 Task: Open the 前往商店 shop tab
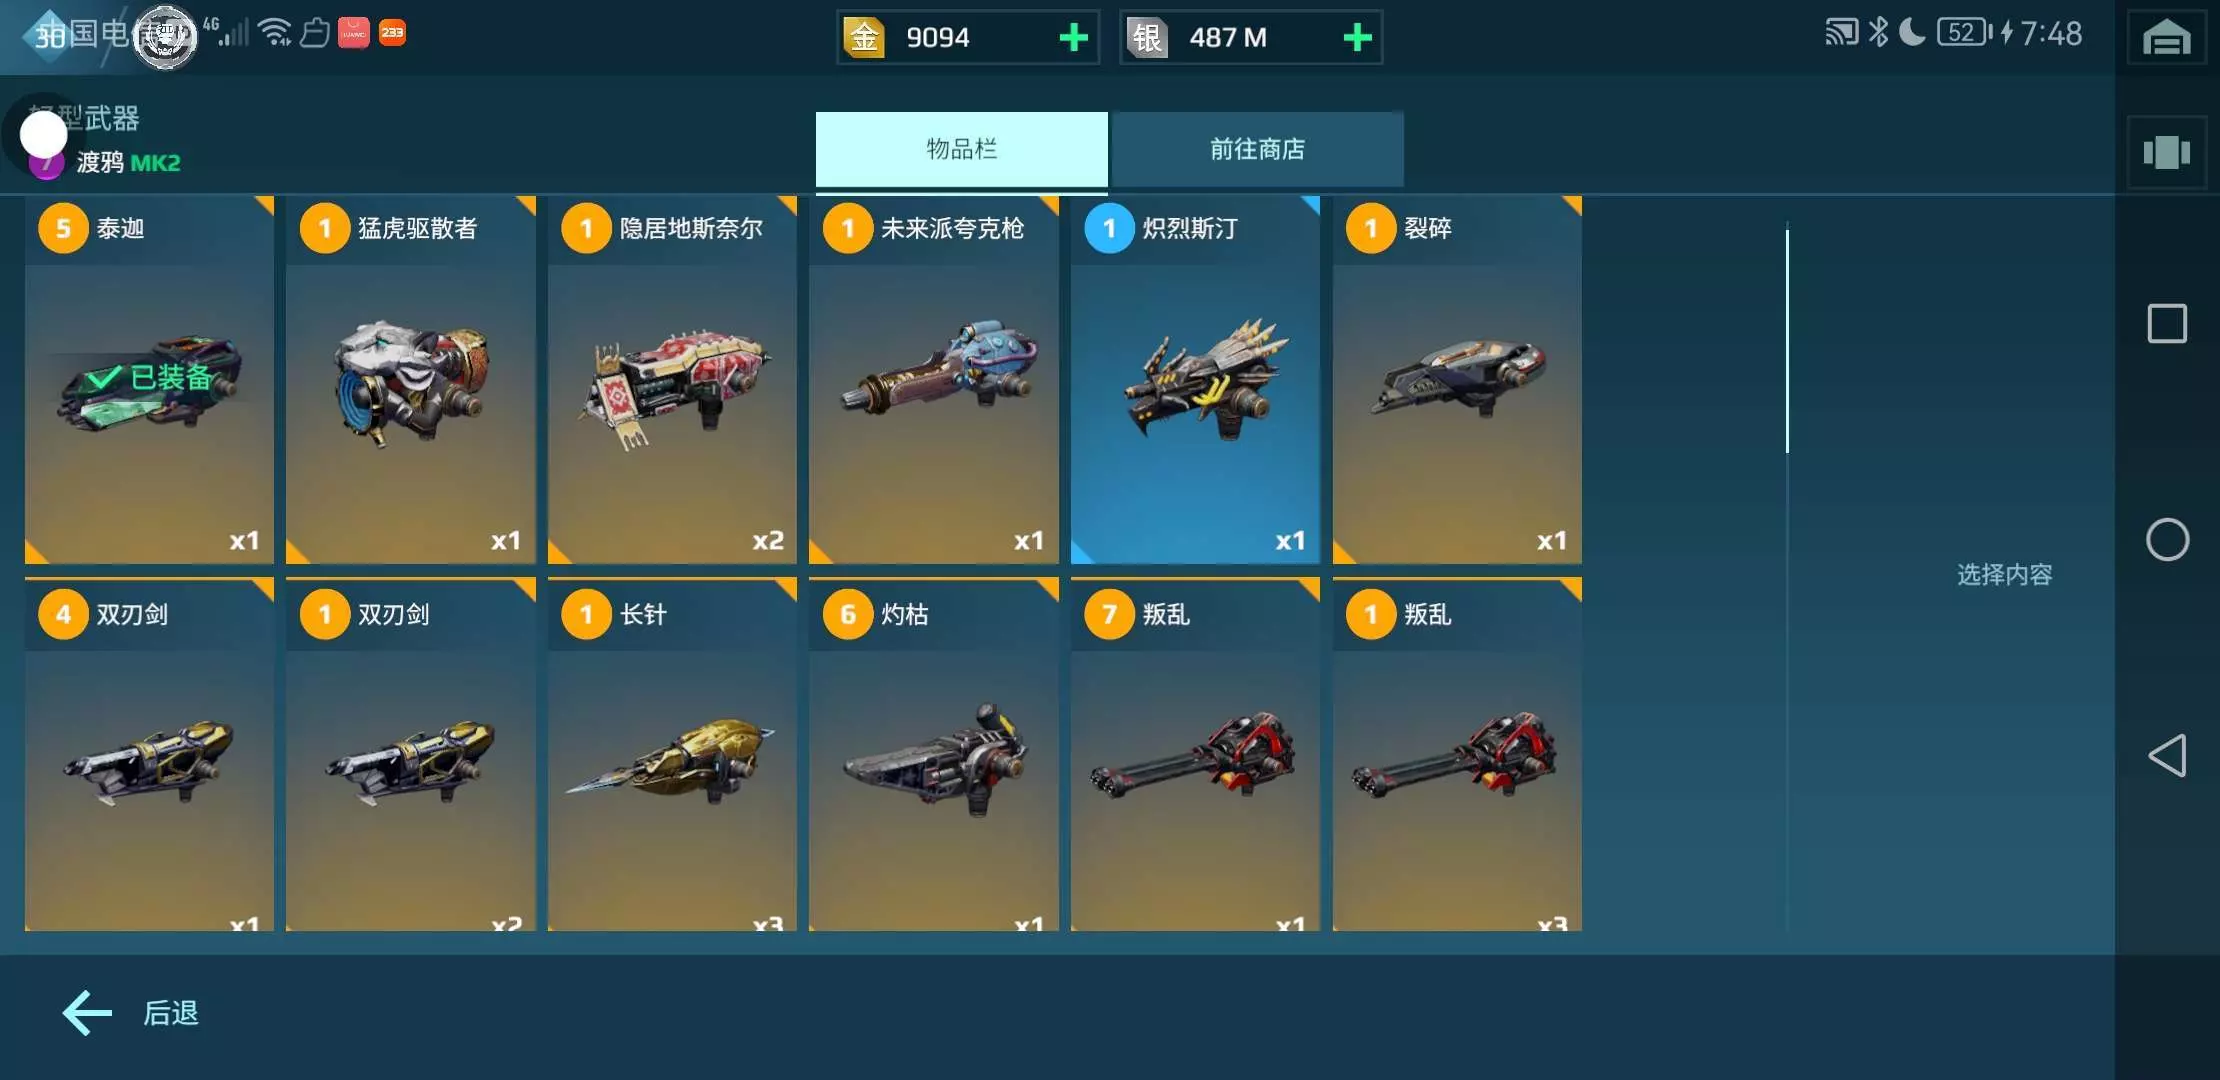[1257, 150]
